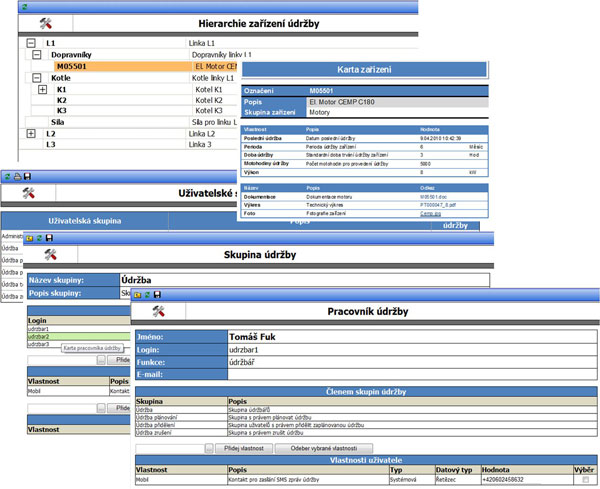Image resolution: width=600 pixels, height=489 pixels.
Task: Click the Název skupiny field with Údržba
Action: pos(305,280)
